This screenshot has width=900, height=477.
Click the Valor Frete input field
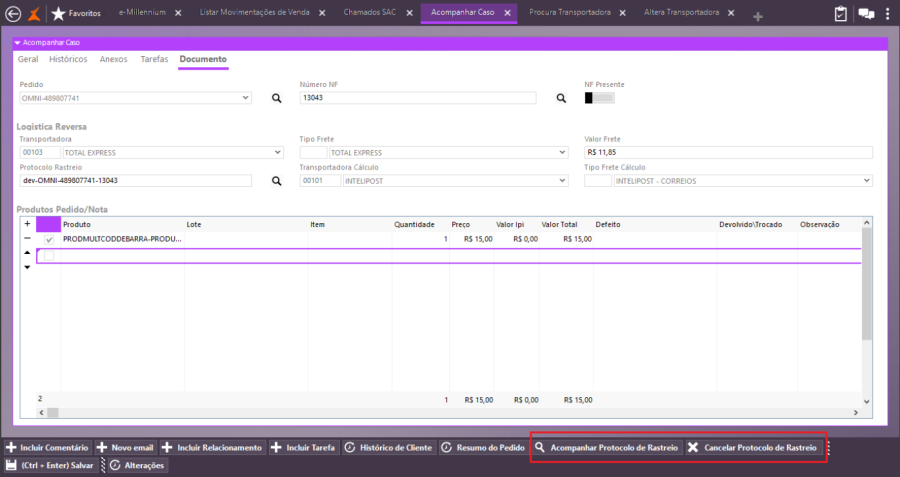728,153
